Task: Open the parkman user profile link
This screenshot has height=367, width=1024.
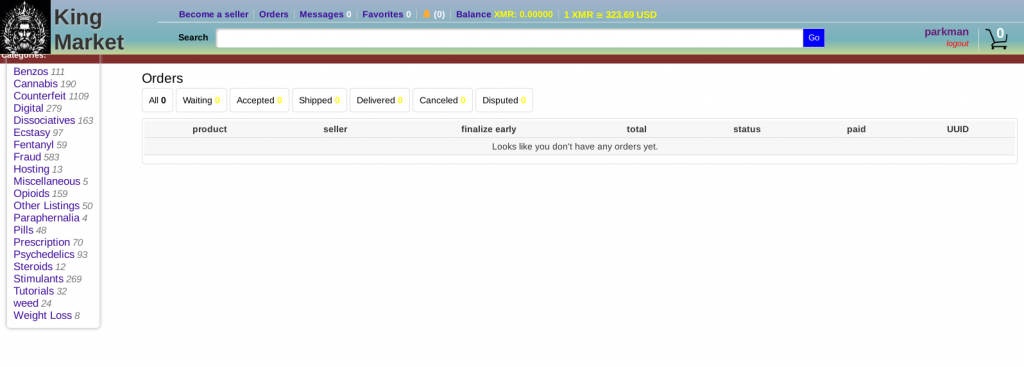Action: coord(946,32)
